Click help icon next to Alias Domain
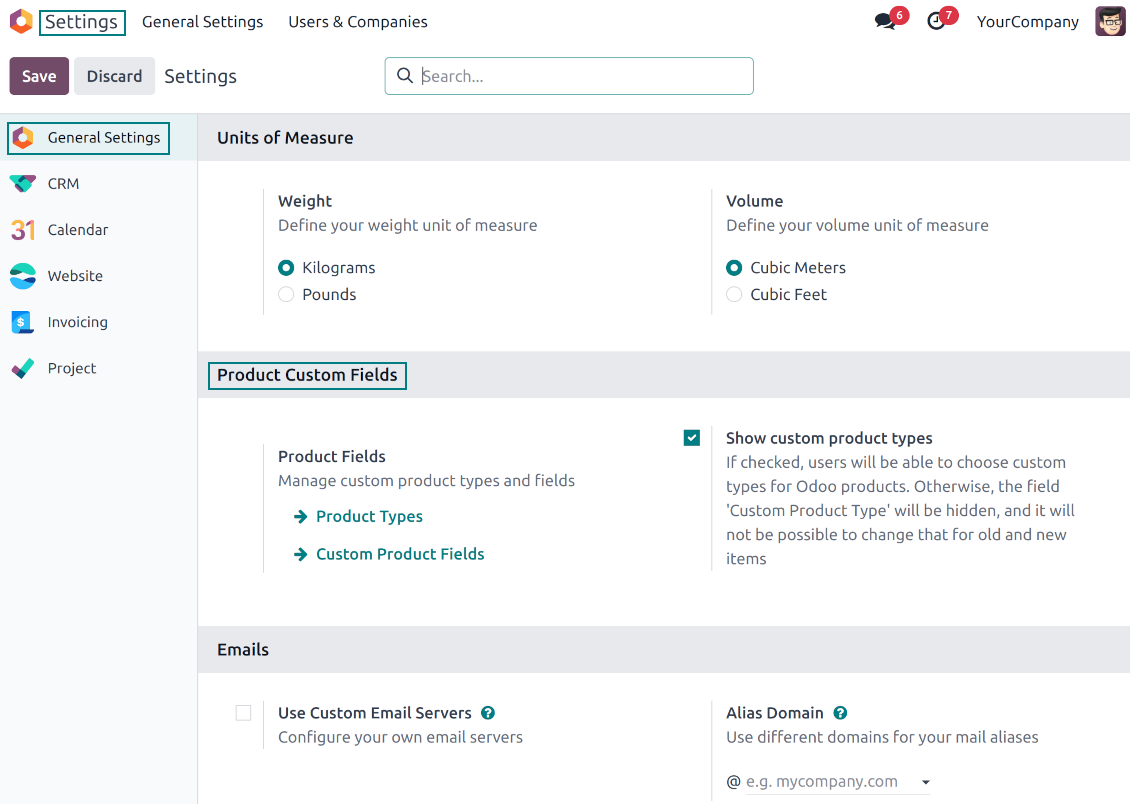 840,713
